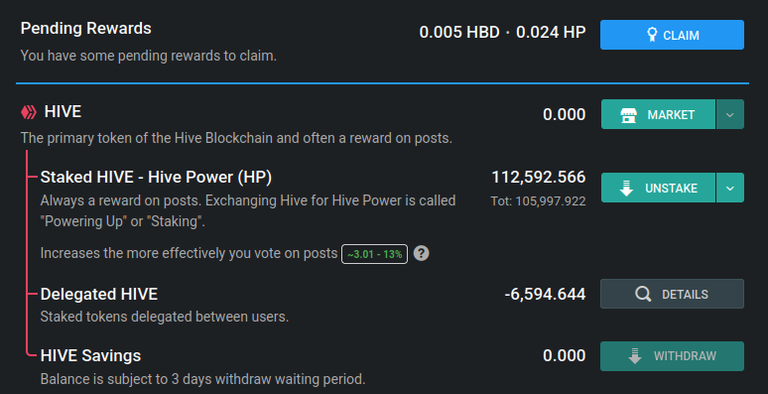Click the arrow icon on WITHDRAW button

pyautogui.click(x=635, y=356)
